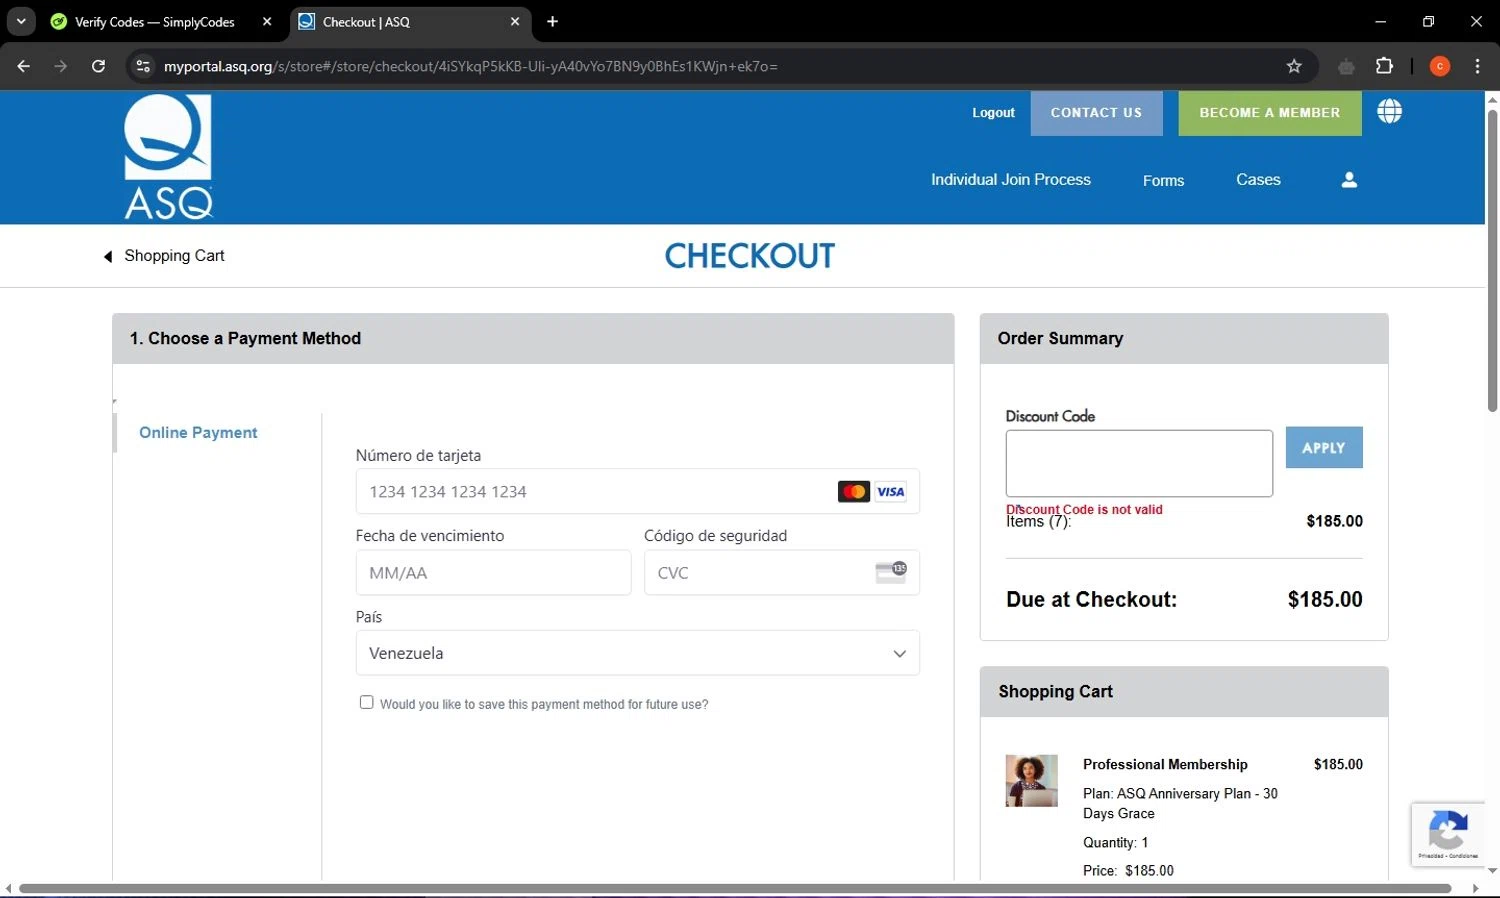The width and height of the screenshot is (1500, 898).
Task: Select the Online Payment method tab
Action: 198,433
